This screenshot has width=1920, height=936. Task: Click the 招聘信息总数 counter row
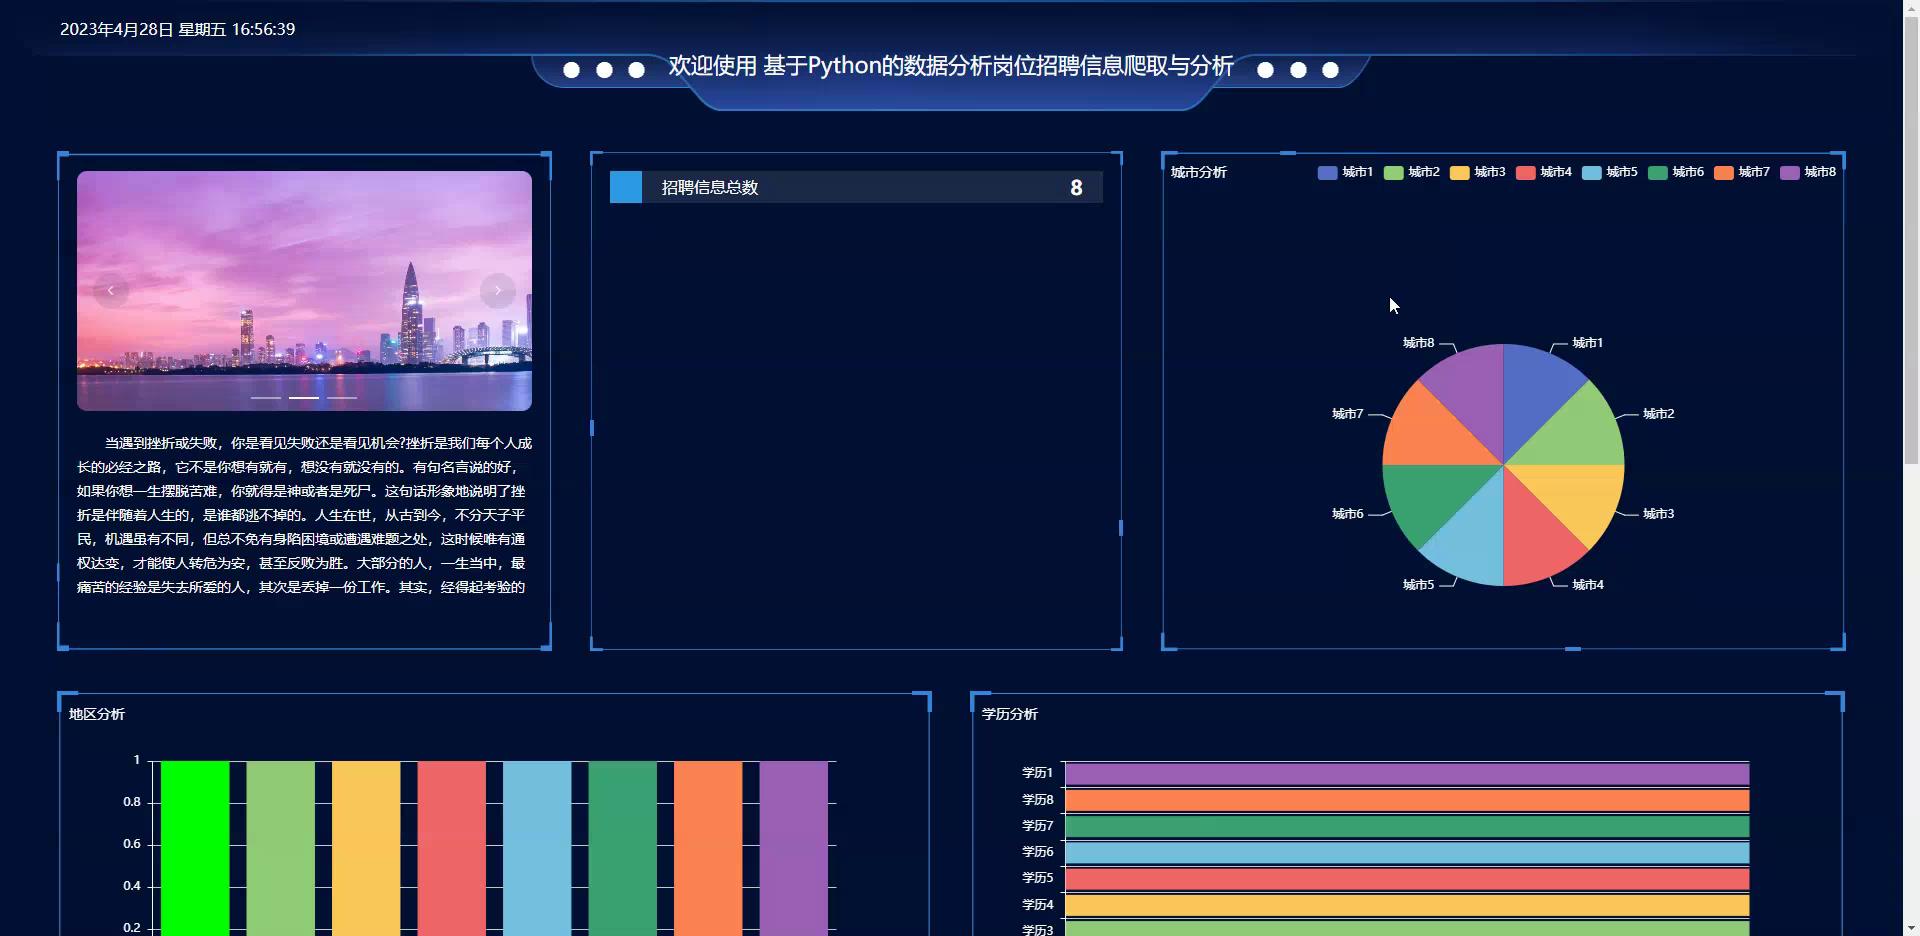pos(856,187)
